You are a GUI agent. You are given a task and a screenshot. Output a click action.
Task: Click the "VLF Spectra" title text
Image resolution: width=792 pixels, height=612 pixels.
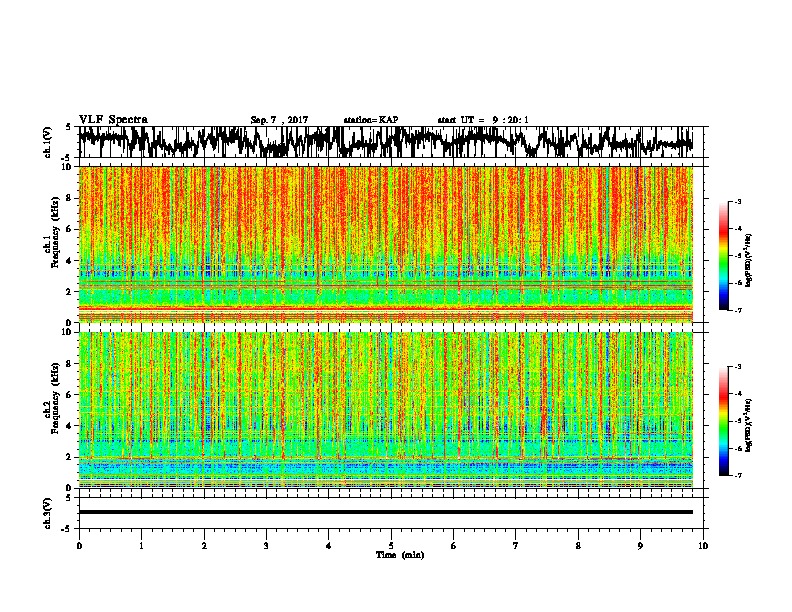tap(113, 120)
